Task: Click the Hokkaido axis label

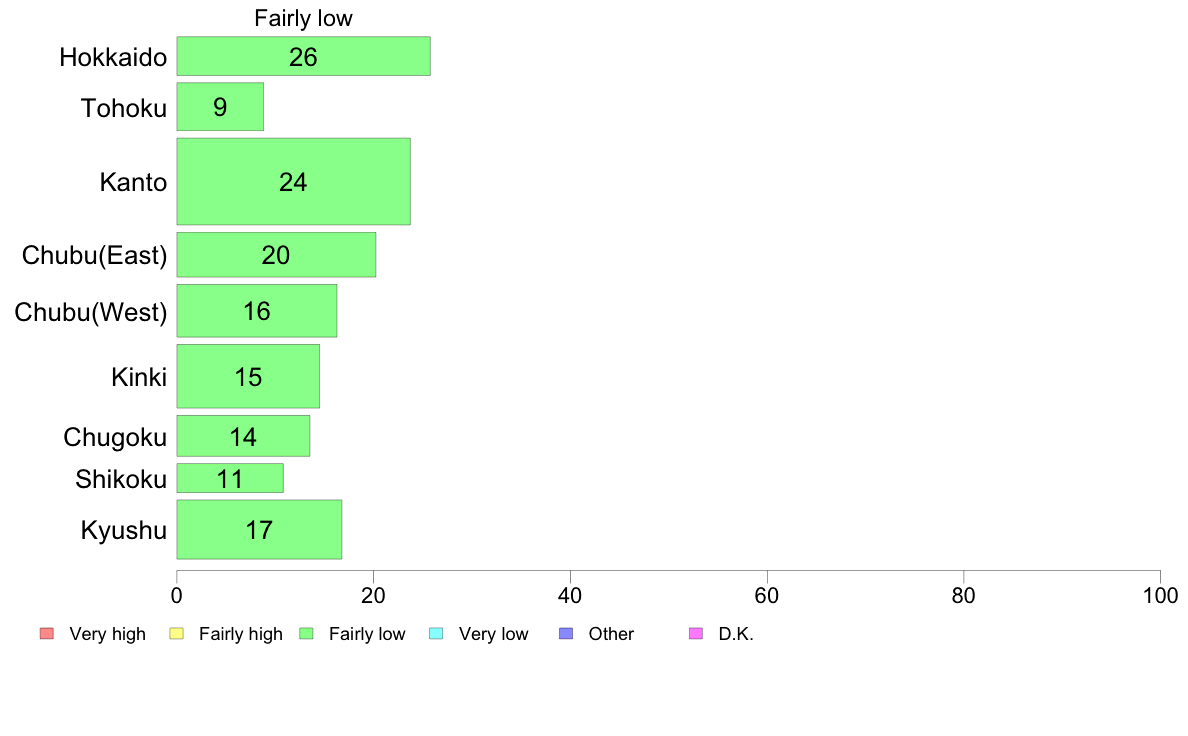Action: [113, 58]
